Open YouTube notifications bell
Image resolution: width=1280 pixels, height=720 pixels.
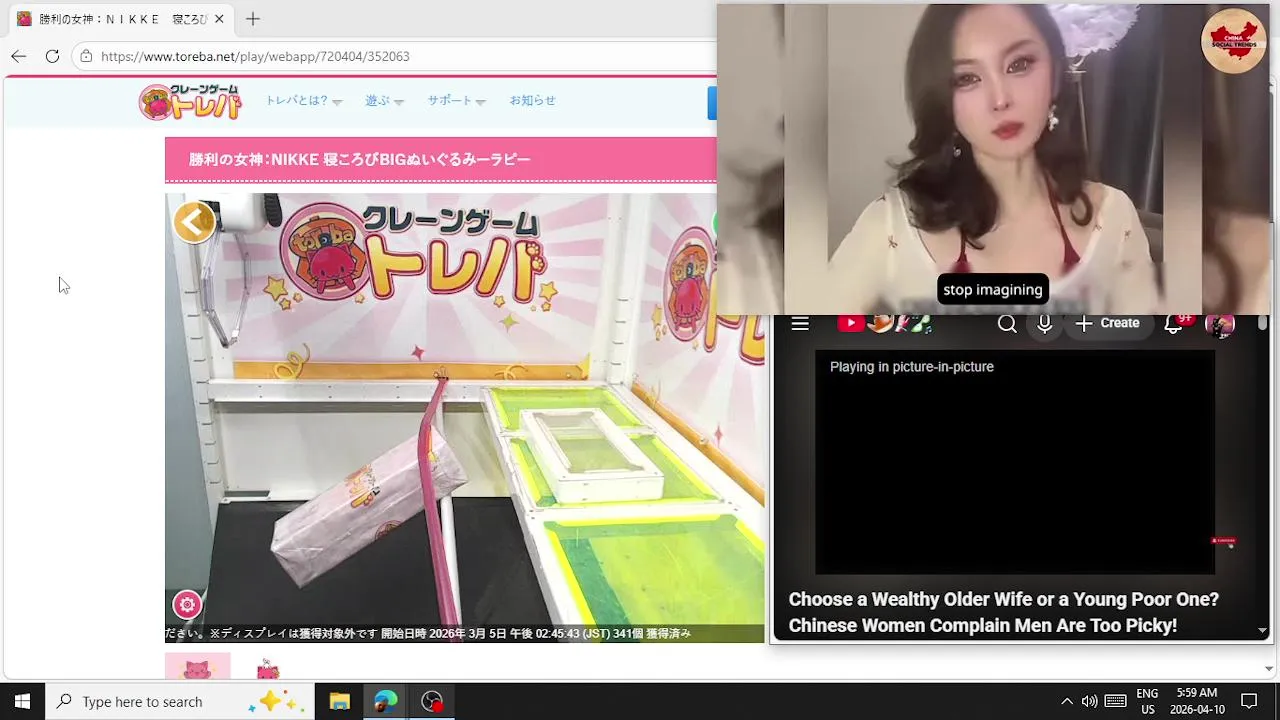[1174, 324]
